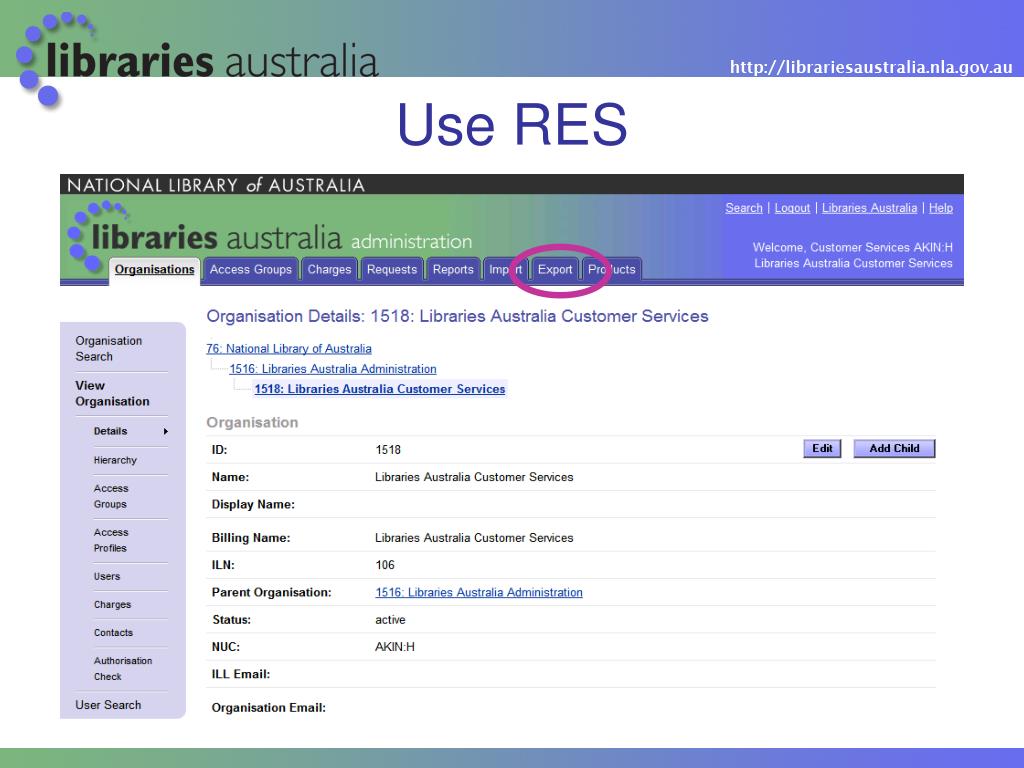1024x768 pixels.
Task: Open Contacts in the sidebar
Action: pos(113,632)
